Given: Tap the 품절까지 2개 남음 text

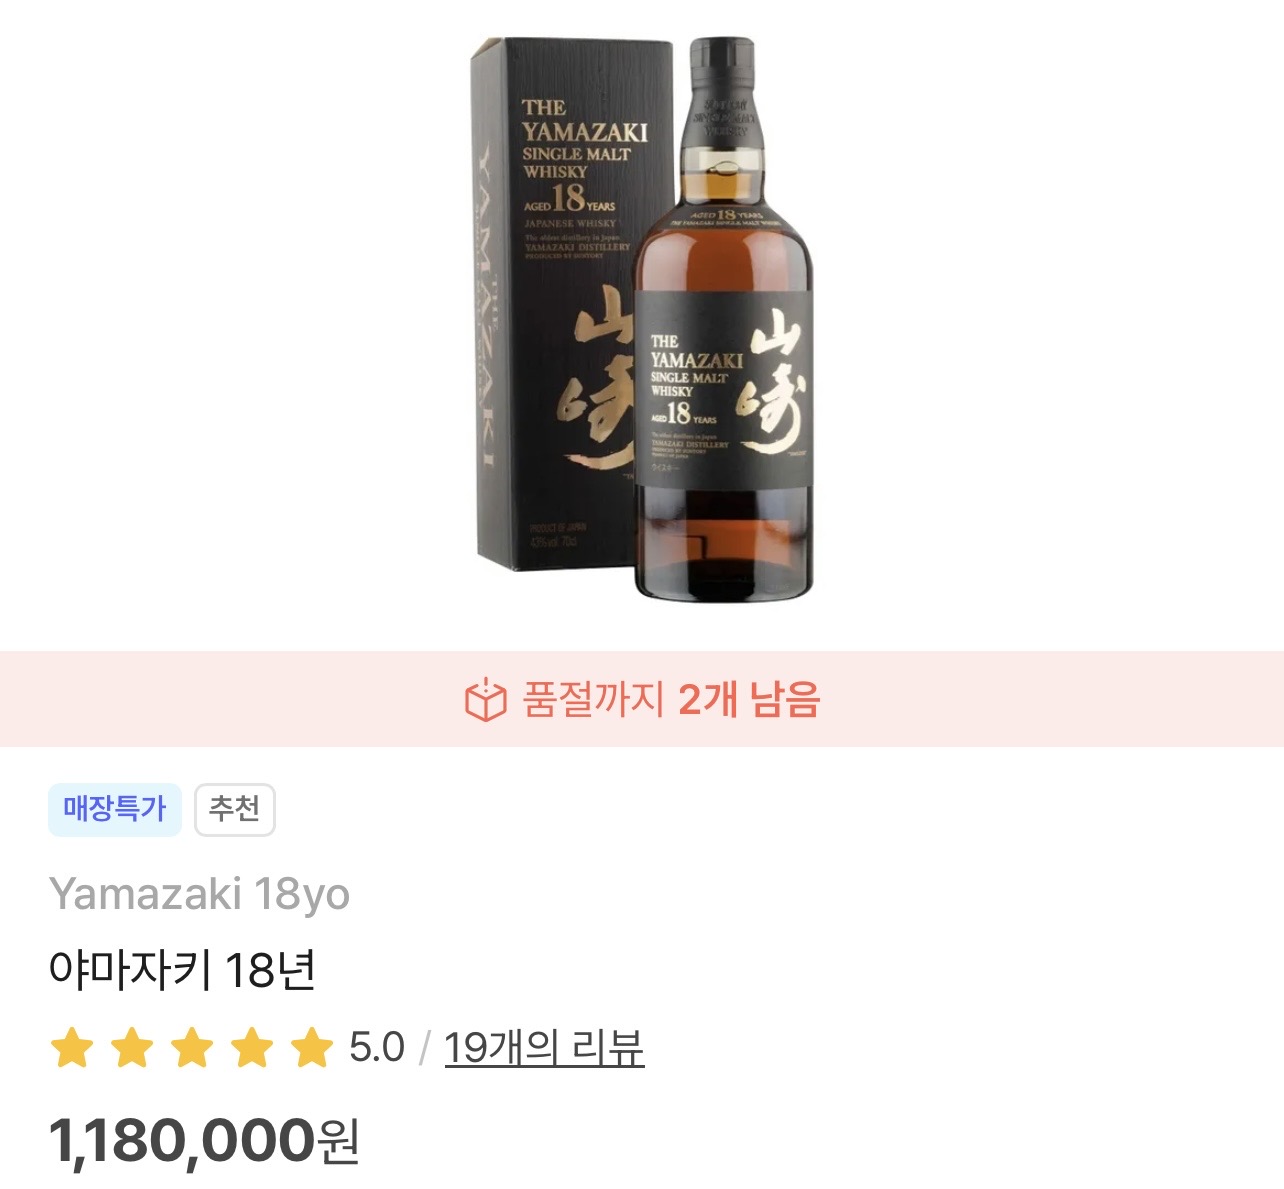Looking at the screenshot, I should tap(671, 699).
